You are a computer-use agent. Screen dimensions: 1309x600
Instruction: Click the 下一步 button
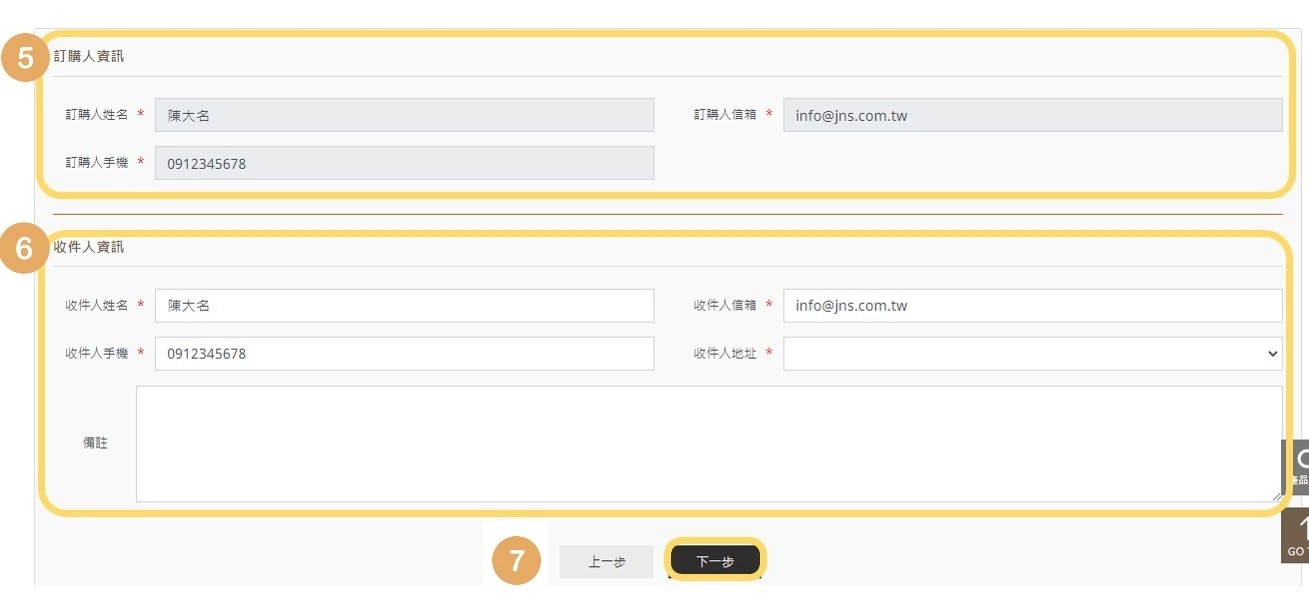[715, 561]
